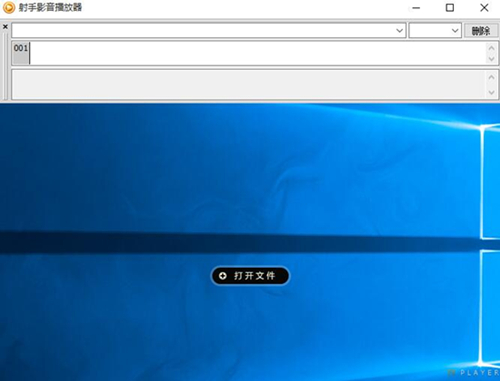
Task: Close the 射手影音播放器 window
Action: 484,8
